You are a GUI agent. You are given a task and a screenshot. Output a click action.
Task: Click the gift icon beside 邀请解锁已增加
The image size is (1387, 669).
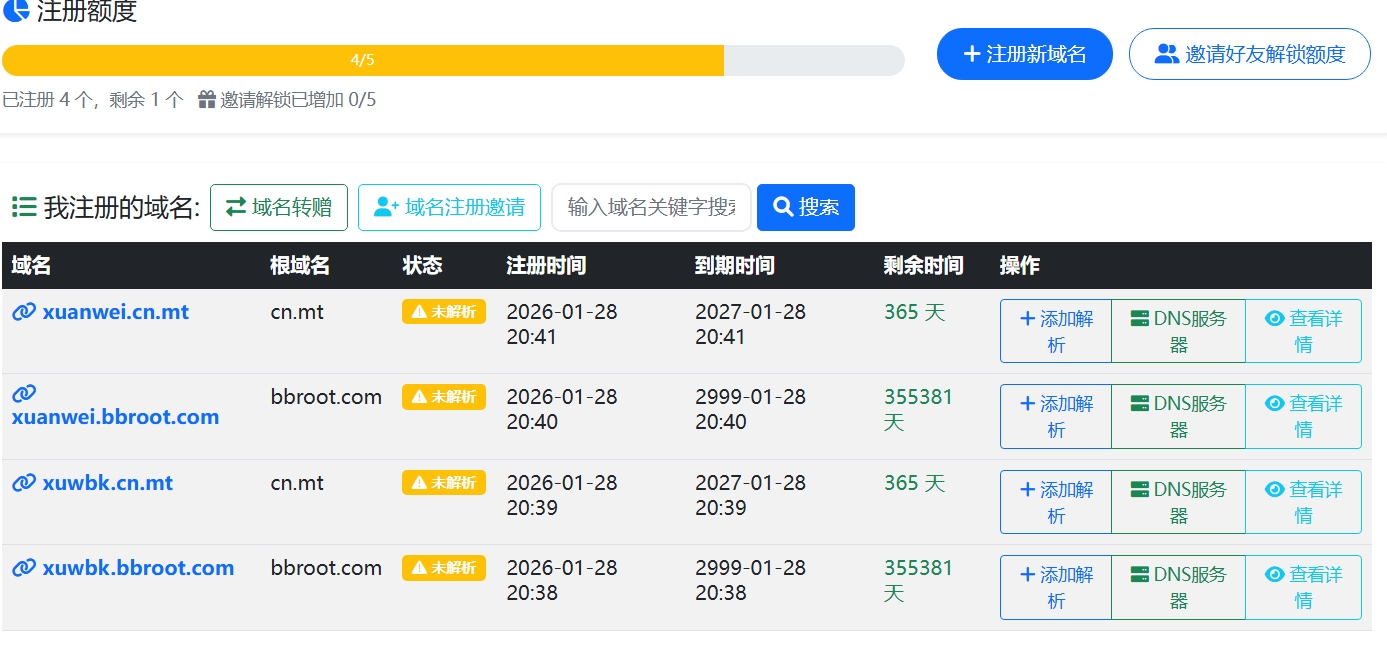(x=207, y=100)
